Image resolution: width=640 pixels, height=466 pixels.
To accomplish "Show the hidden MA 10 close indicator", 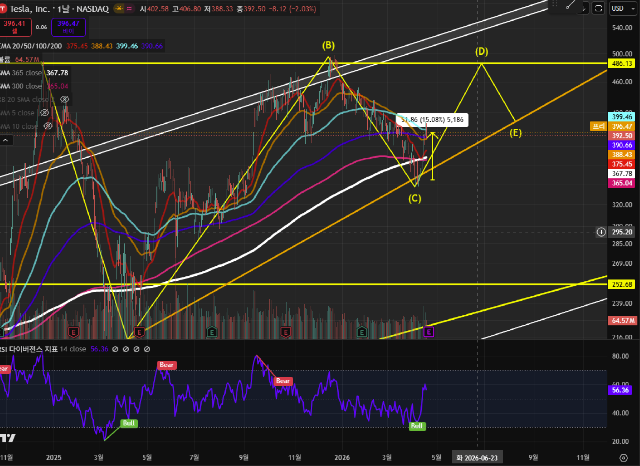I will click(x=47, y=126).
